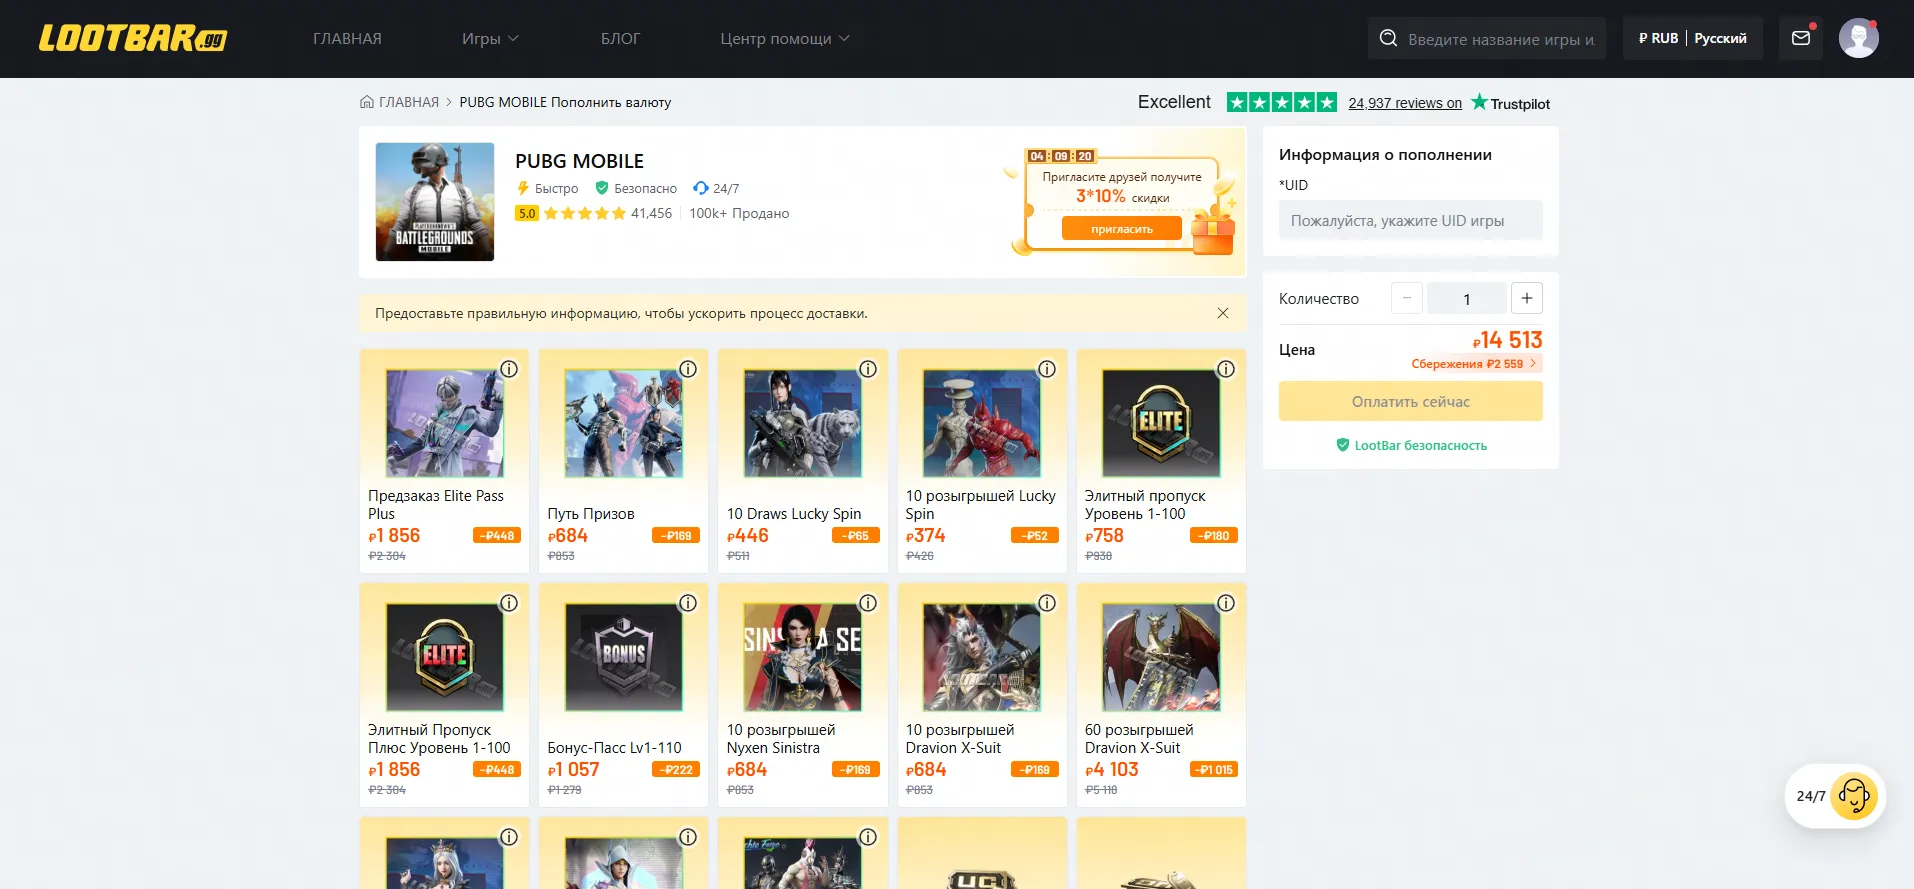Select the Бонус-Пасс Lv1-110 product image
The height and width of the screenshot is (889, 1914).
[624, 657]
